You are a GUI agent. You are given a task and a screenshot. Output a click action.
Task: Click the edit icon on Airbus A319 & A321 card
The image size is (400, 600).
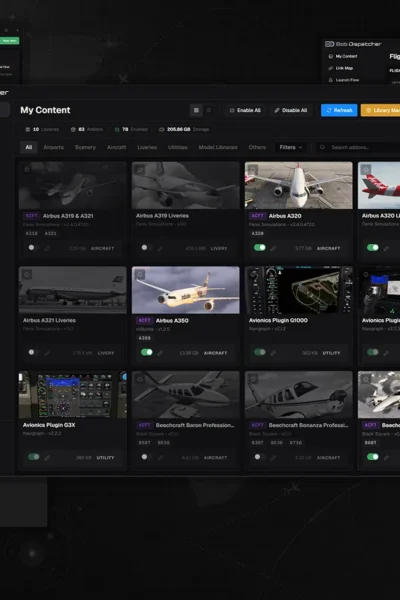coord(47,248)
